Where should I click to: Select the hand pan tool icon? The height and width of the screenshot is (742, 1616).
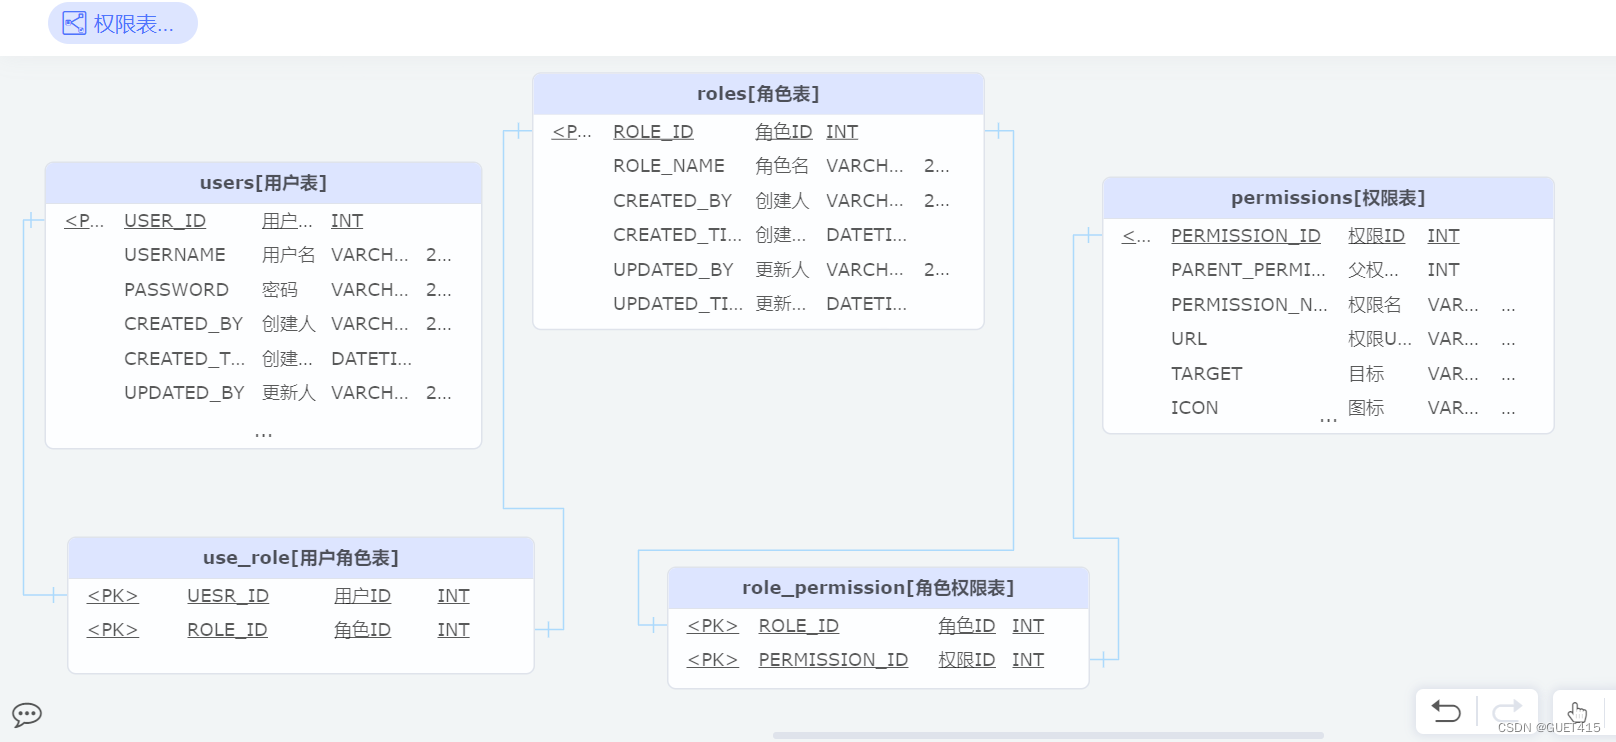tap(1577, 712)
